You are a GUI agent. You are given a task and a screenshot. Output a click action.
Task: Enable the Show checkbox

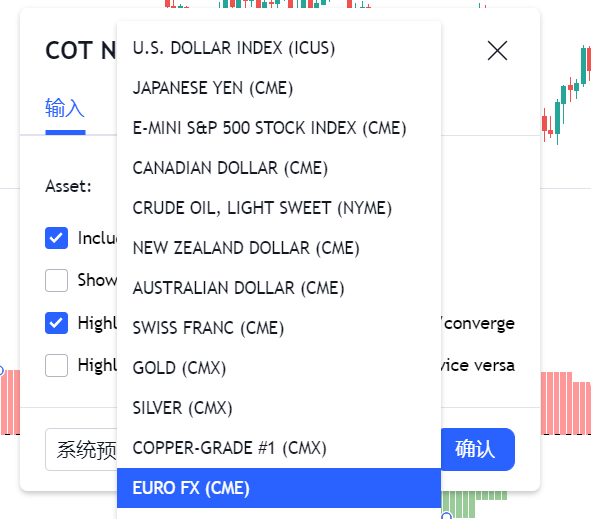(x=57, y=280)
